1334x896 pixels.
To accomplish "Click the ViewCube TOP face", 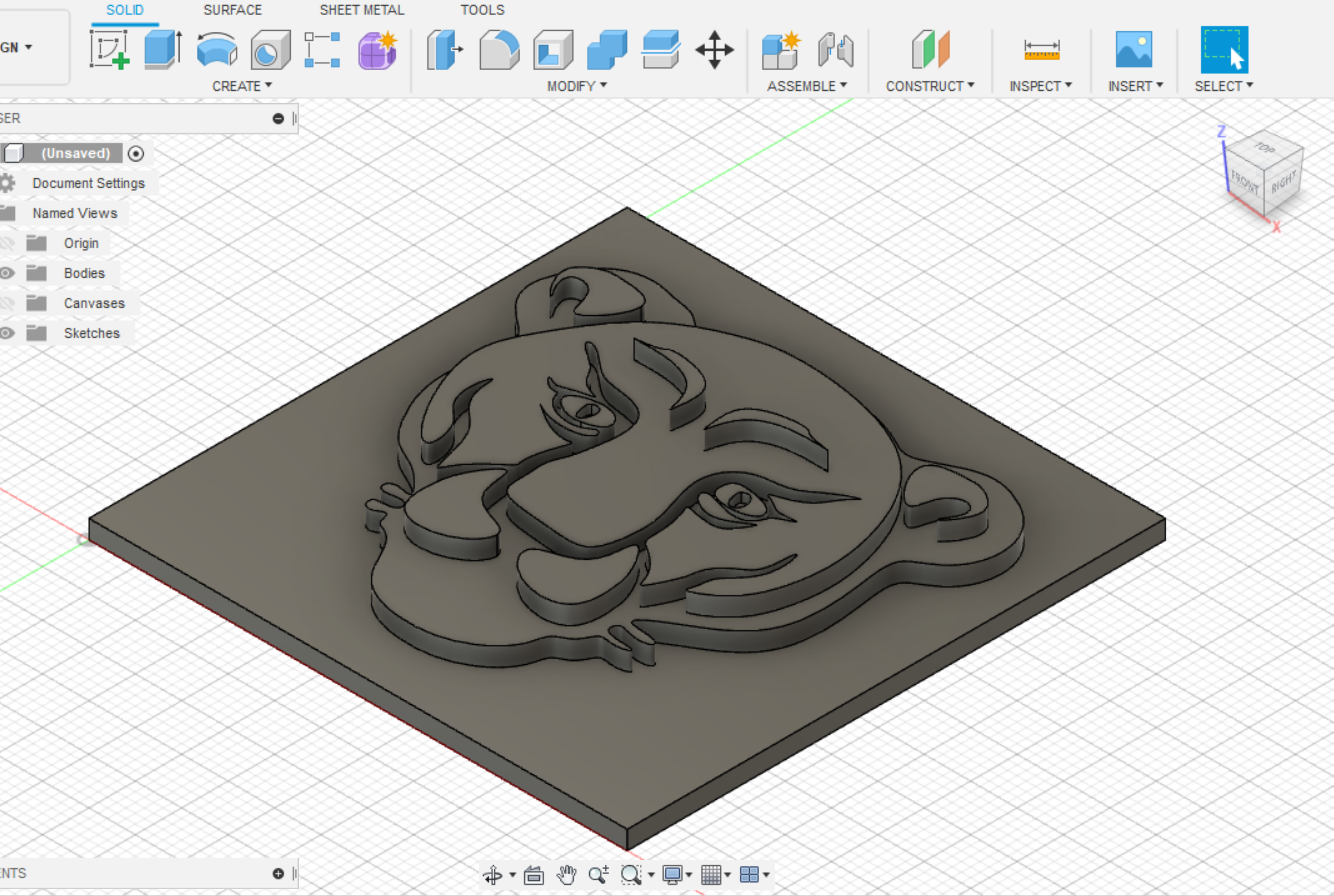I will (1266, 148).
